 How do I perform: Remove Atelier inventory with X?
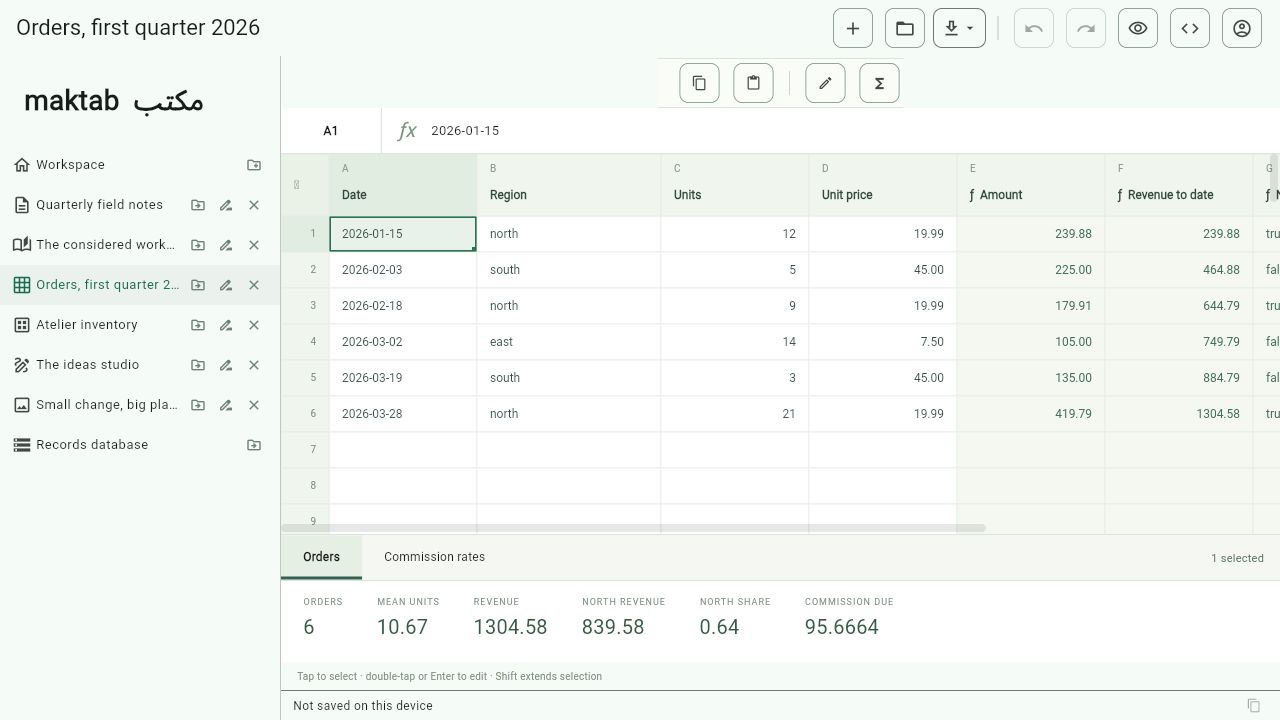pyautogui.click(x=254, y=325)
